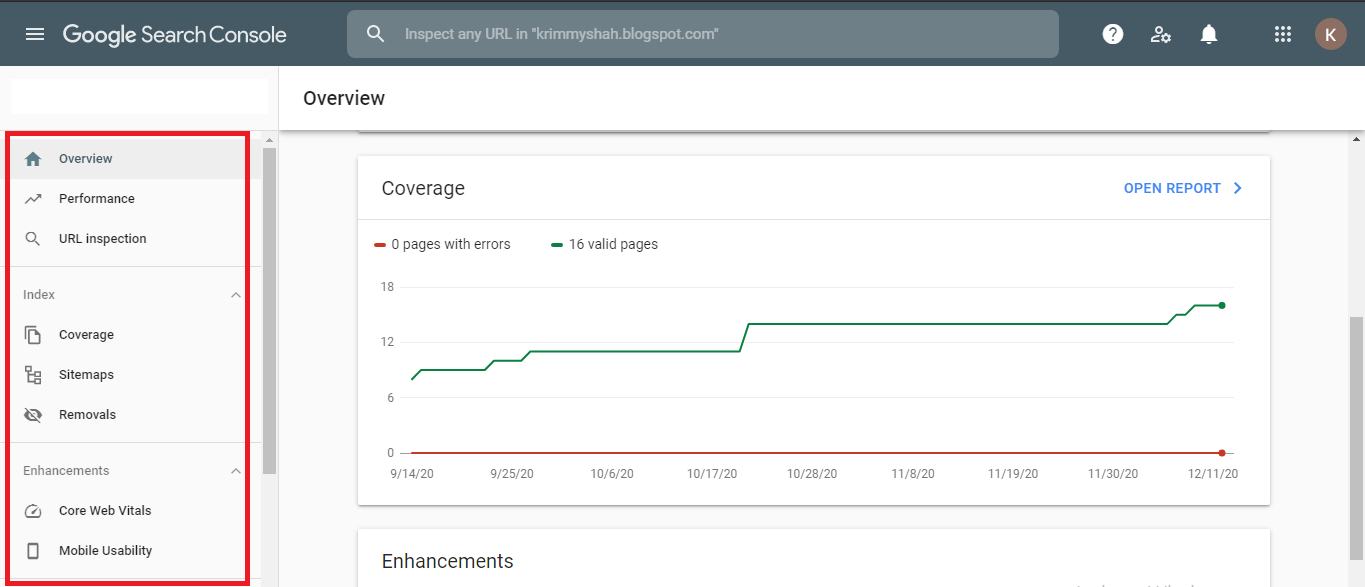
Task: Click the Google Search Console logo
Action: [175, 34]
